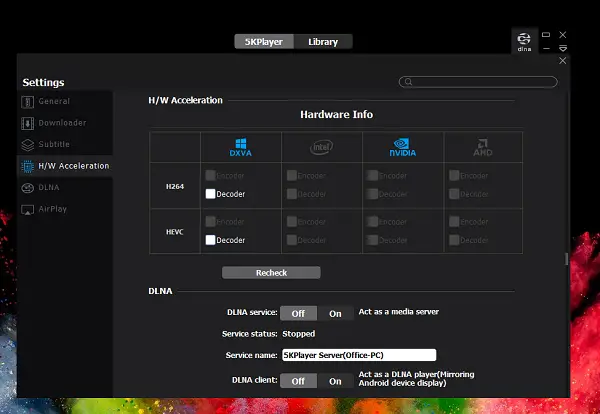The width and height of the screenshot is (600, 414).
Task: Go to Subtitle settings
Action: (x=65, y=144)
